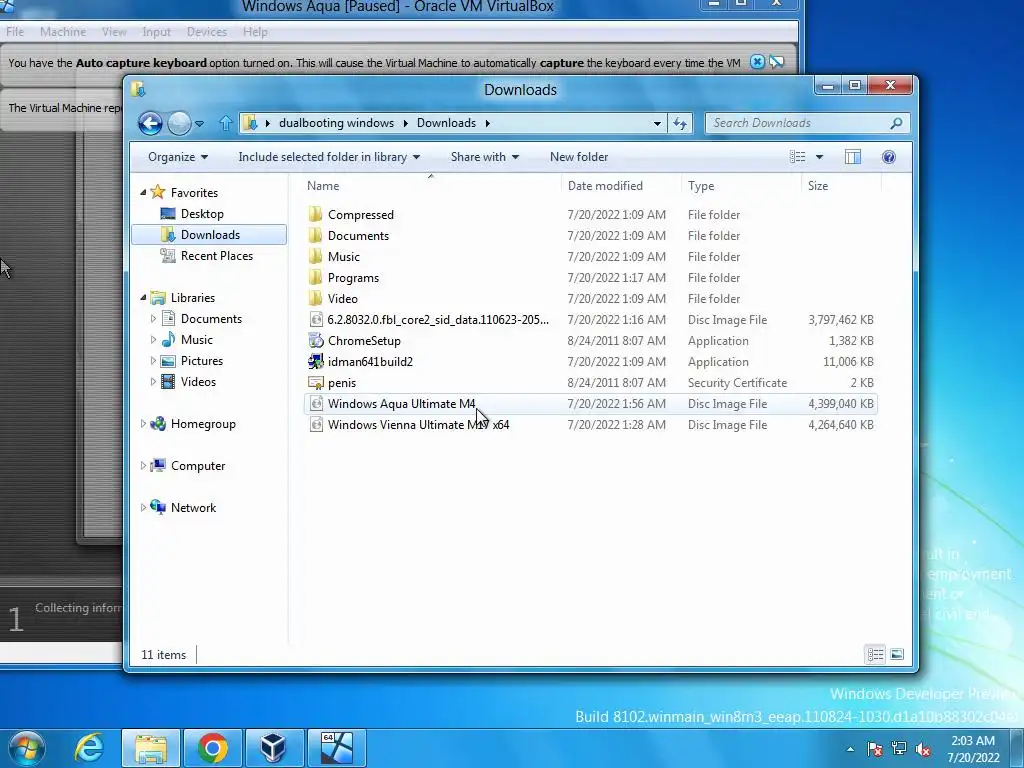
Task: Collapse the Favorites group
Action: 143,192
